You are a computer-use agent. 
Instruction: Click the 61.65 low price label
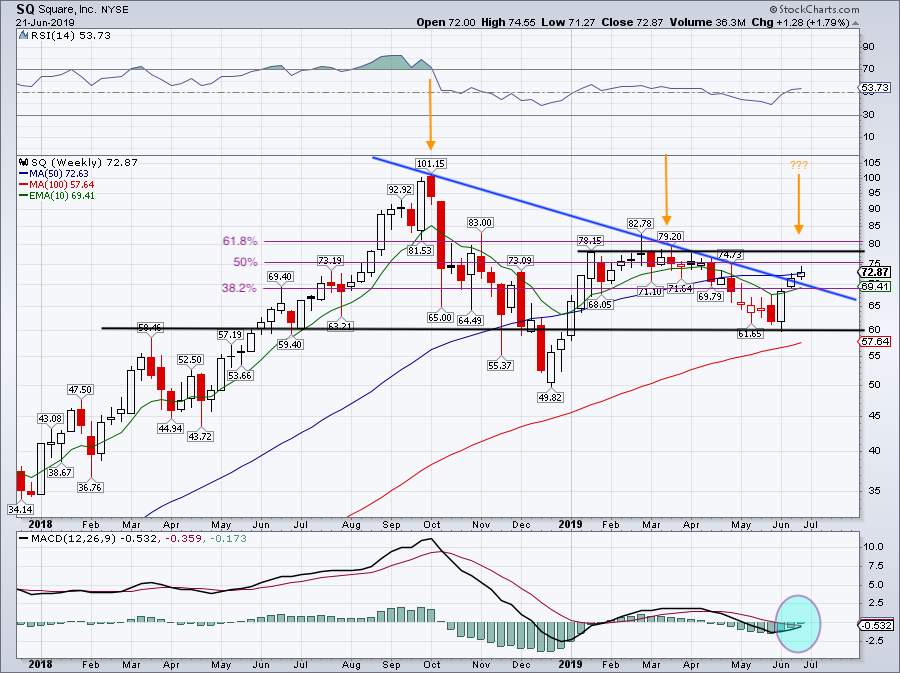pos(750,333)
